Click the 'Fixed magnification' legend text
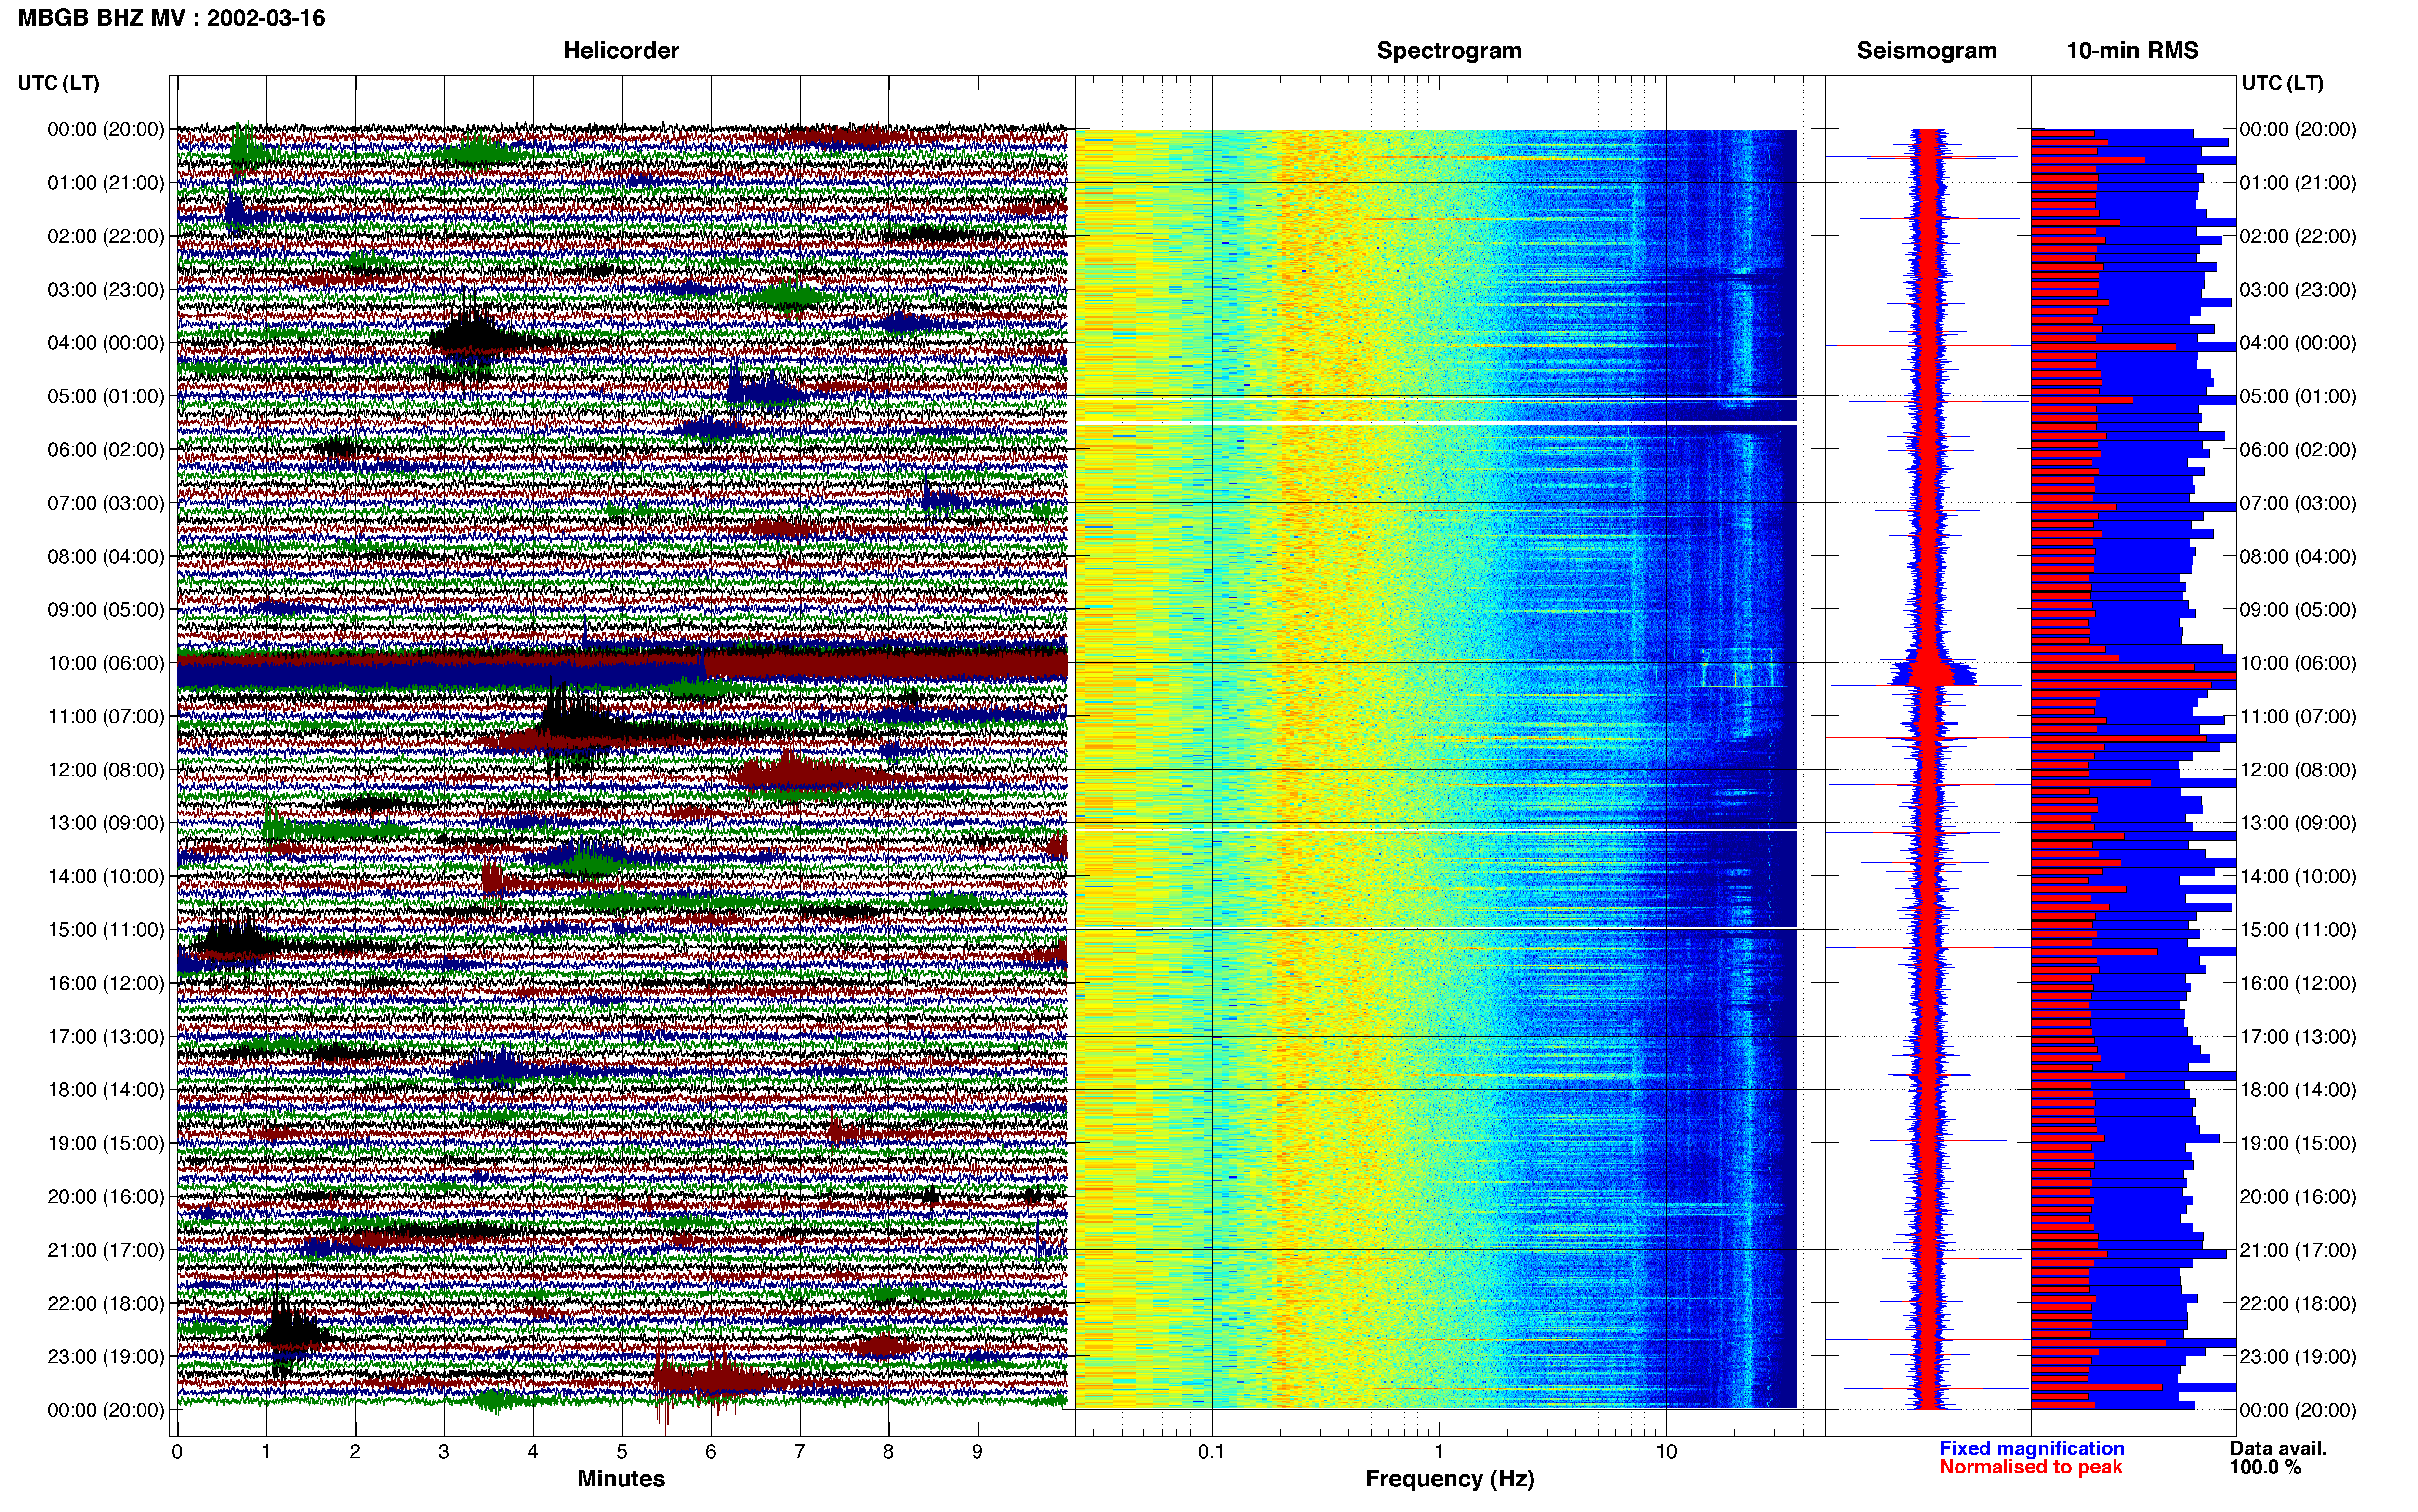Image resolution: width=2418 pixels, height=1512 pixels. (x=2032, y=1448)
